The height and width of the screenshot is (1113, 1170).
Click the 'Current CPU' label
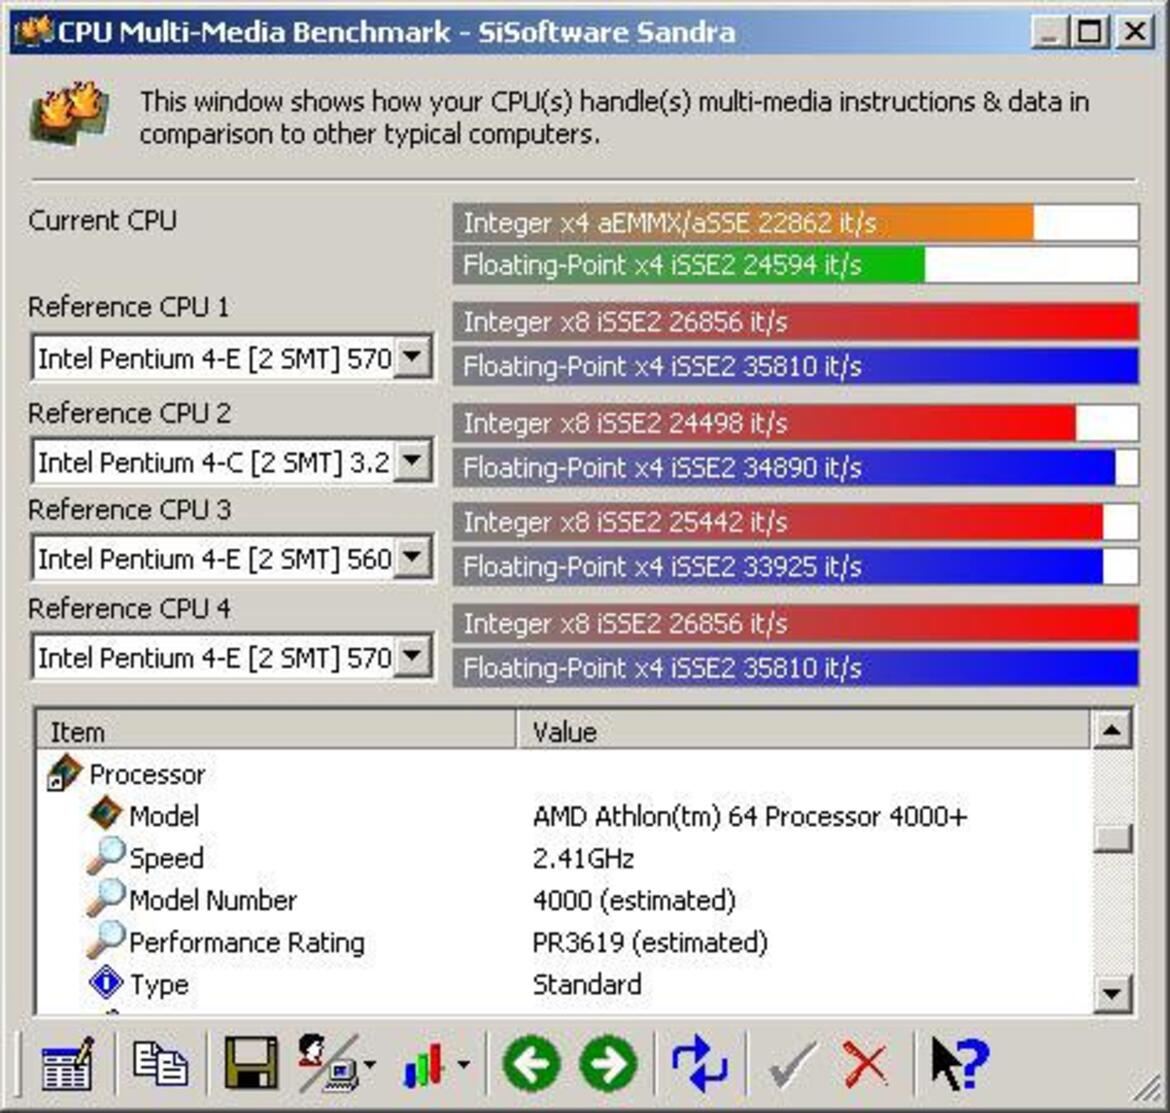[x=102, y=220]
